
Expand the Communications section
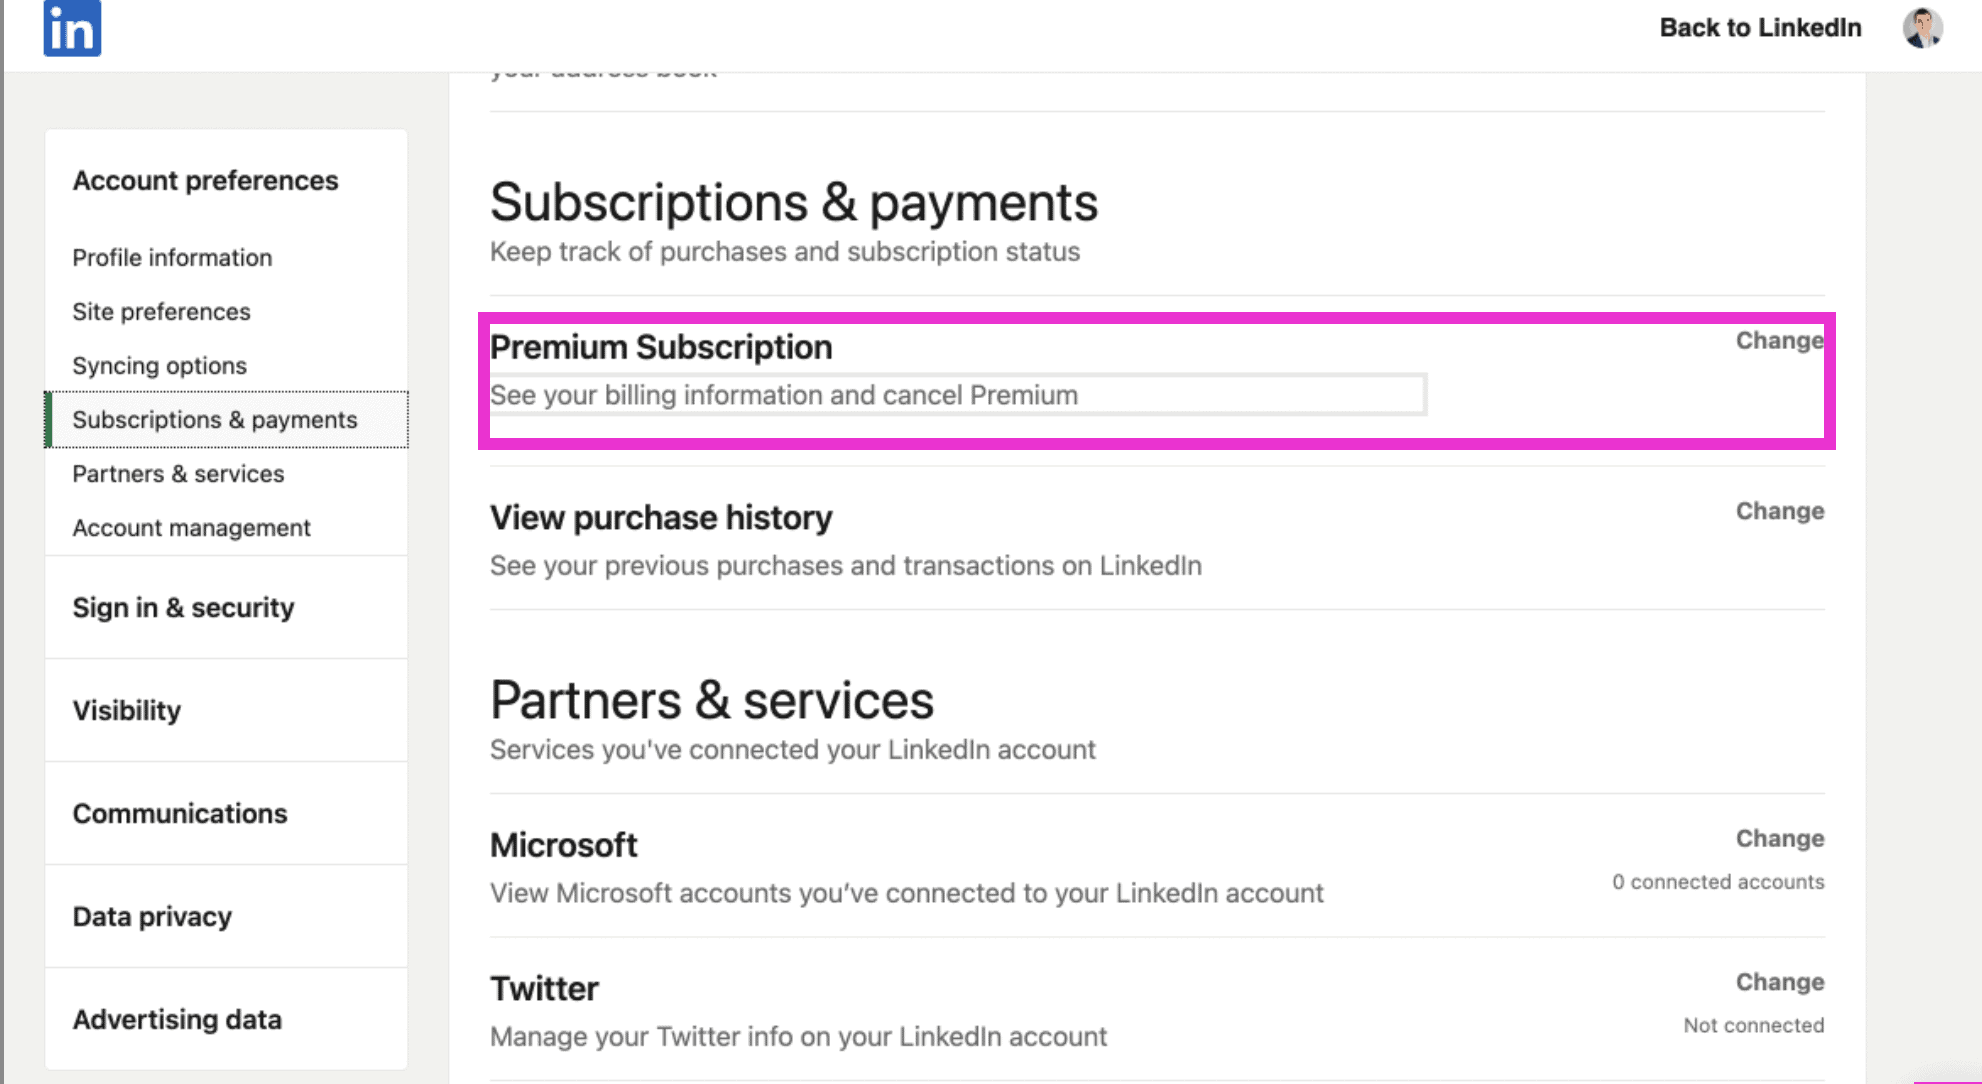pyautogui.click(x=179, y=814)
